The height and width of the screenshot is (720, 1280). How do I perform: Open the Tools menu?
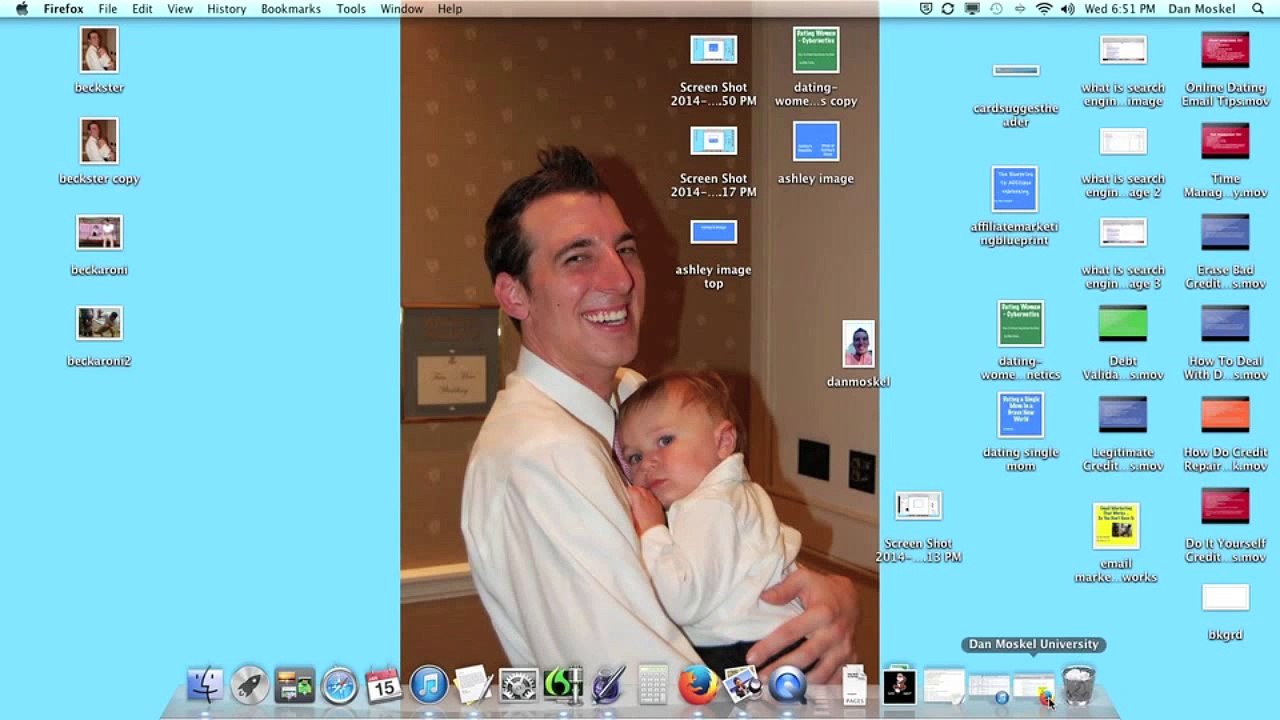(351, 9)
